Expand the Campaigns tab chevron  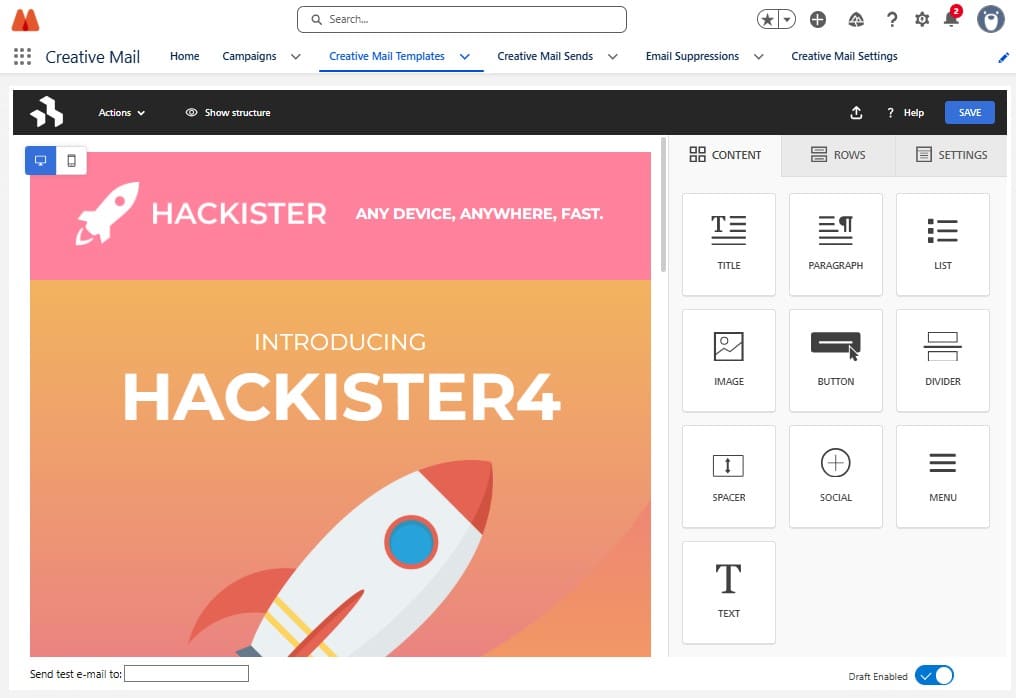coord(295,57)
